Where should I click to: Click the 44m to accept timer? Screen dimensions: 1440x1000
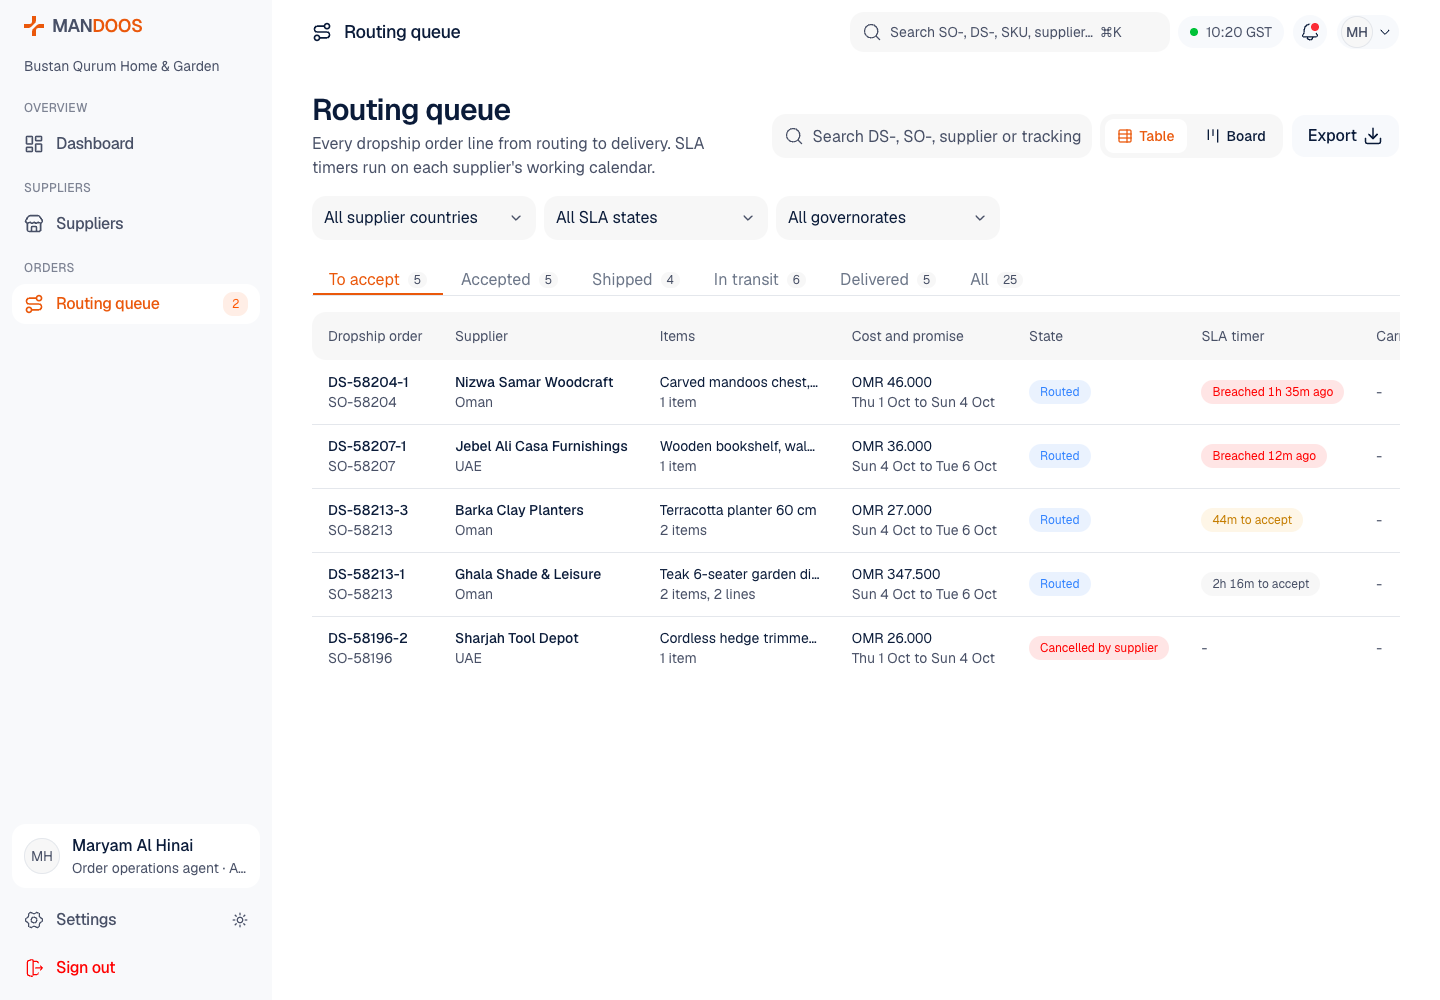click(1252, 520)
